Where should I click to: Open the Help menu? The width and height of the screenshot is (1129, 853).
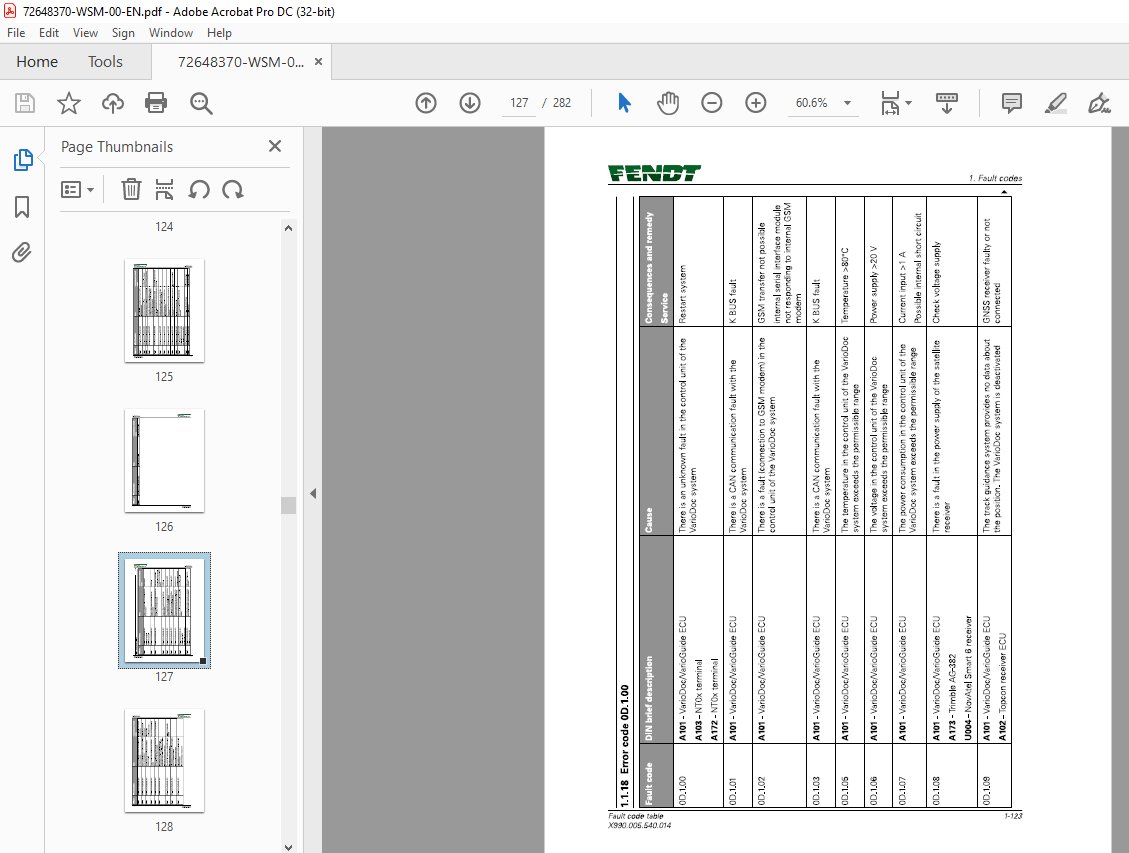tap(219, 32)
